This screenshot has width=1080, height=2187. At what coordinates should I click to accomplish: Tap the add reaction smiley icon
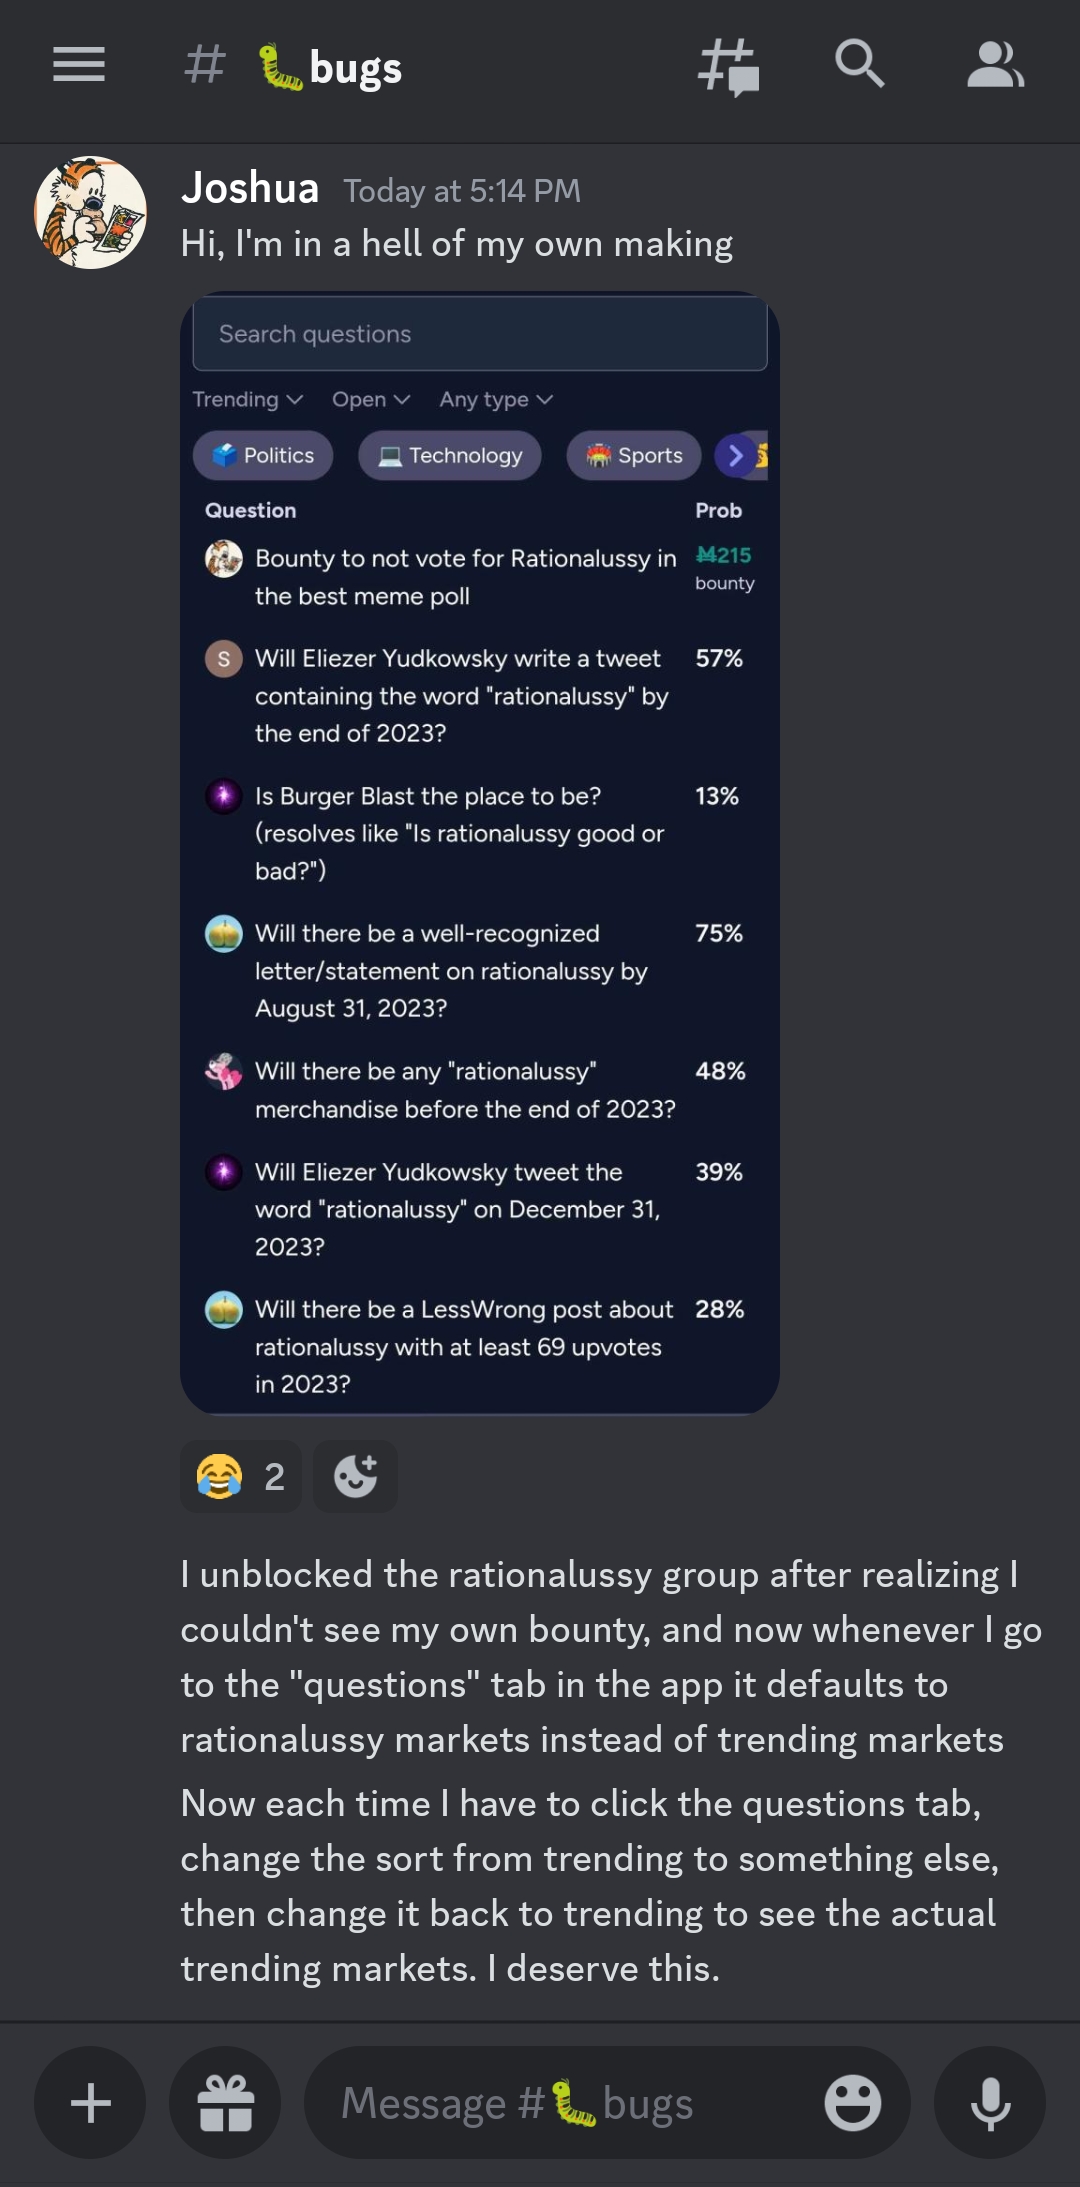355,1476
